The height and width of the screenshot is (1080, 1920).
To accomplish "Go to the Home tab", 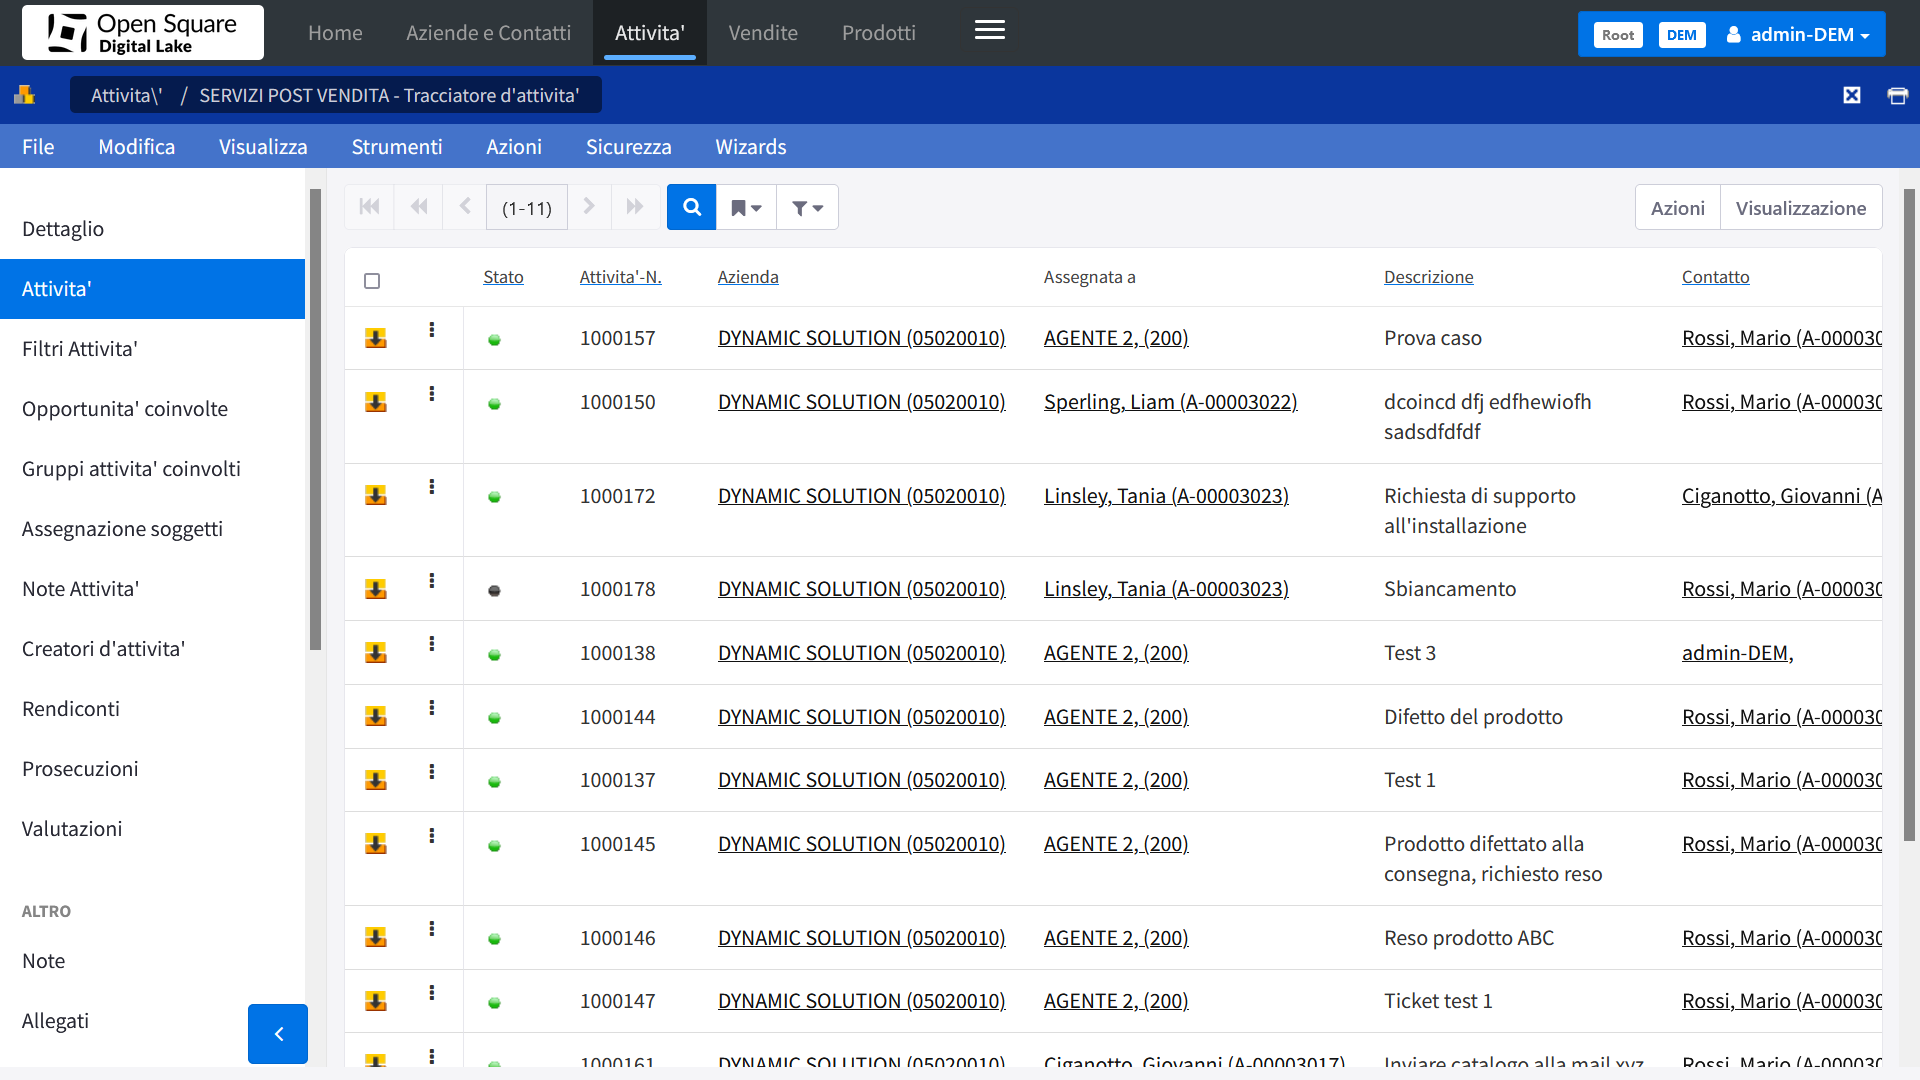I will pos(335,33).
